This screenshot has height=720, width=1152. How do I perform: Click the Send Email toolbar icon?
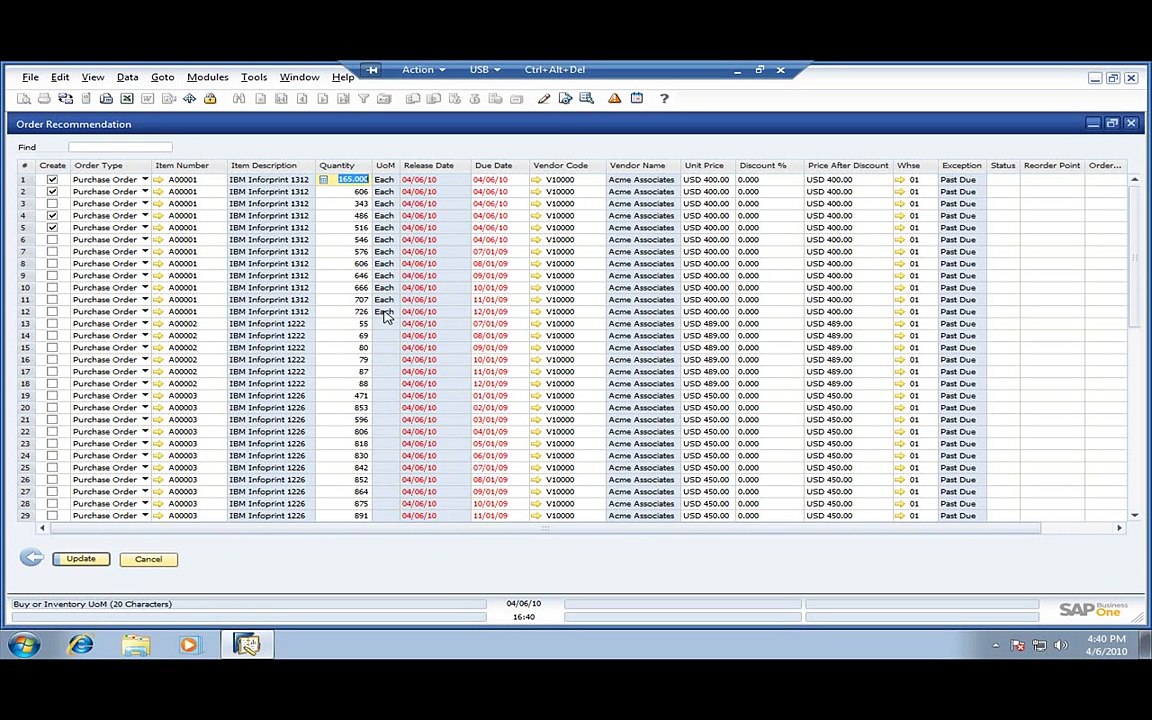(65, 98)
